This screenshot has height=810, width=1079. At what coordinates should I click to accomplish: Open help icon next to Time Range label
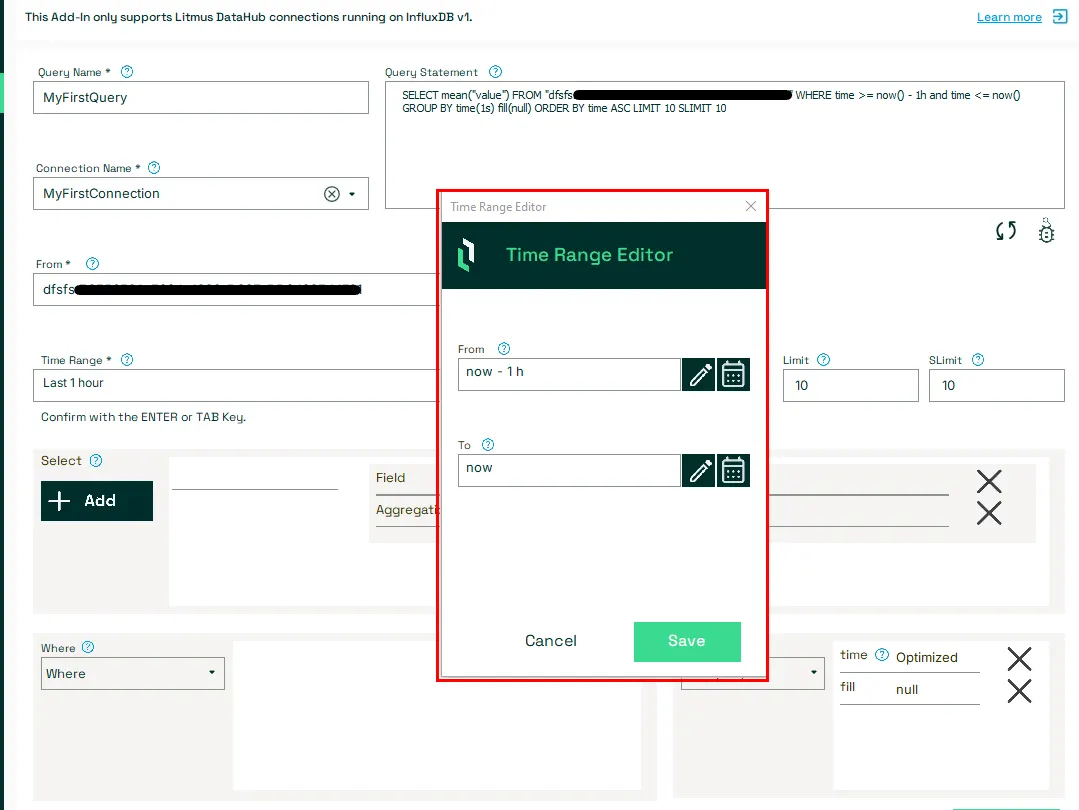[127, 360]
